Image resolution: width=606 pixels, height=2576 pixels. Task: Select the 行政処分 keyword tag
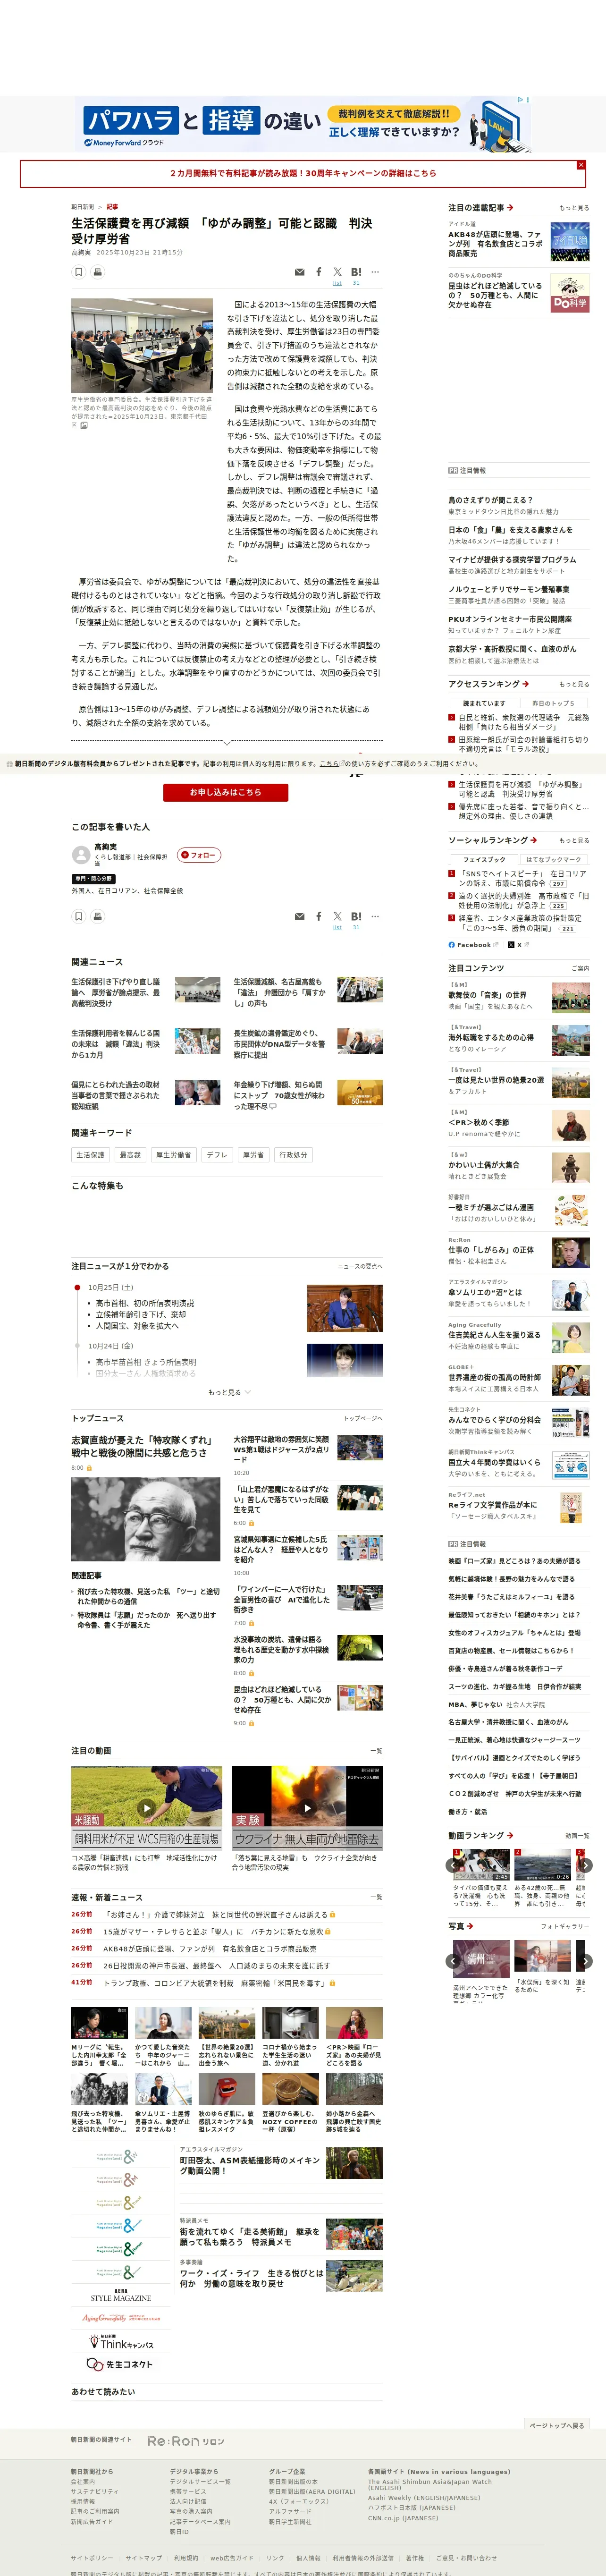click(293, 1155)
